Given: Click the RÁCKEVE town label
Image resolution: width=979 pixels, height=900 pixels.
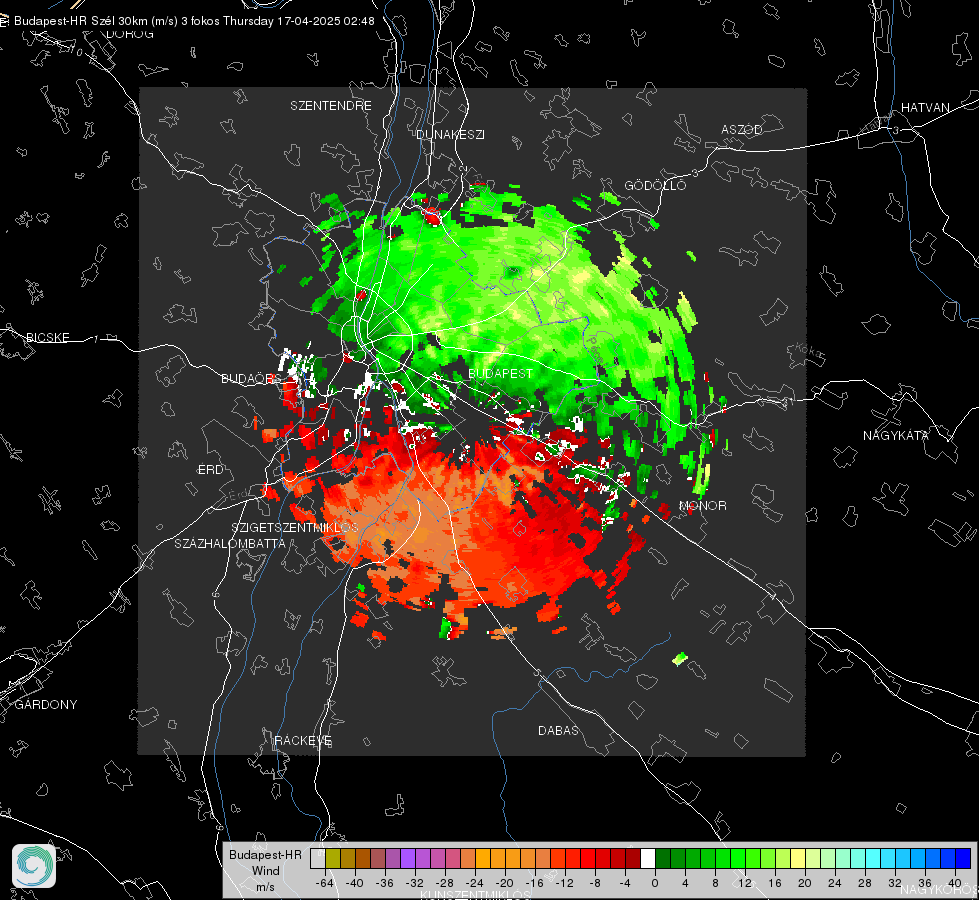Looking at the screenshot, I should [x=303, y=740].
